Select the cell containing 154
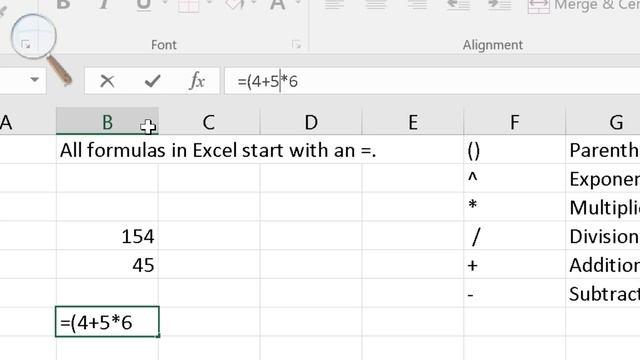The height and width of the screenshot is (360, 640). [x=107, y=236]
